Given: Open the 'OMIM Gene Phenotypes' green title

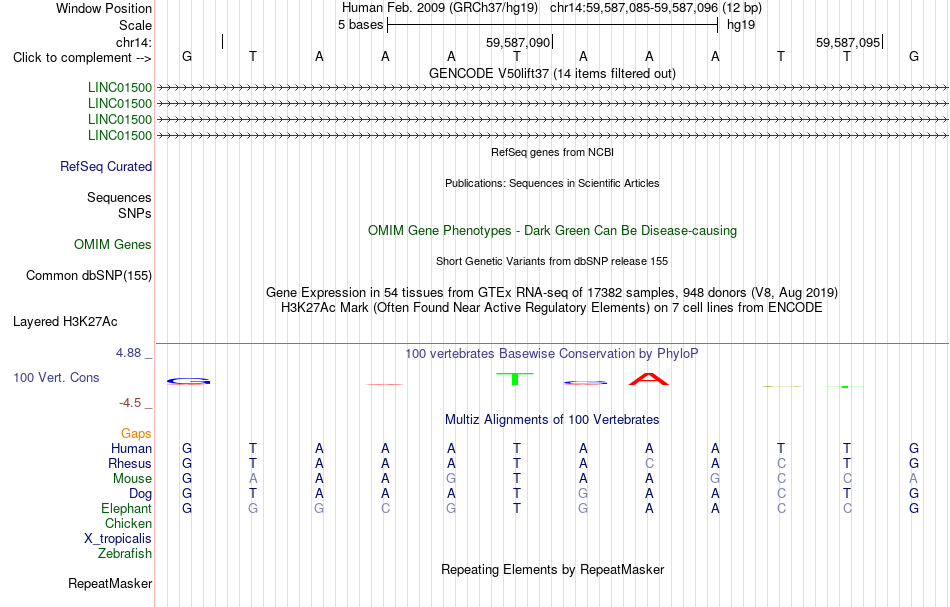Looking at the screenshot, I should (552, 230).
